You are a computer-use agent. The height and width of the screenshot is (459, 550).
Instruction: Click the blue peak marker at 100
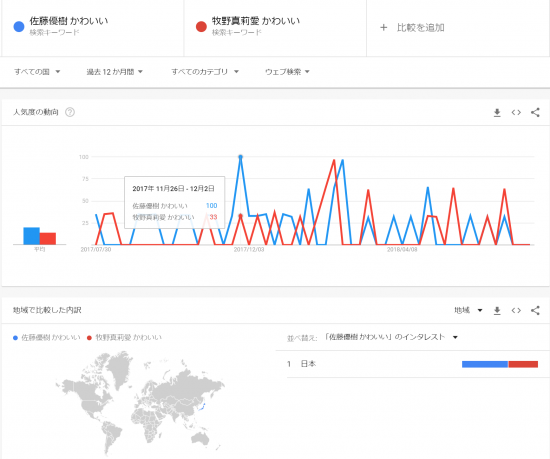[x=240, y=157]
